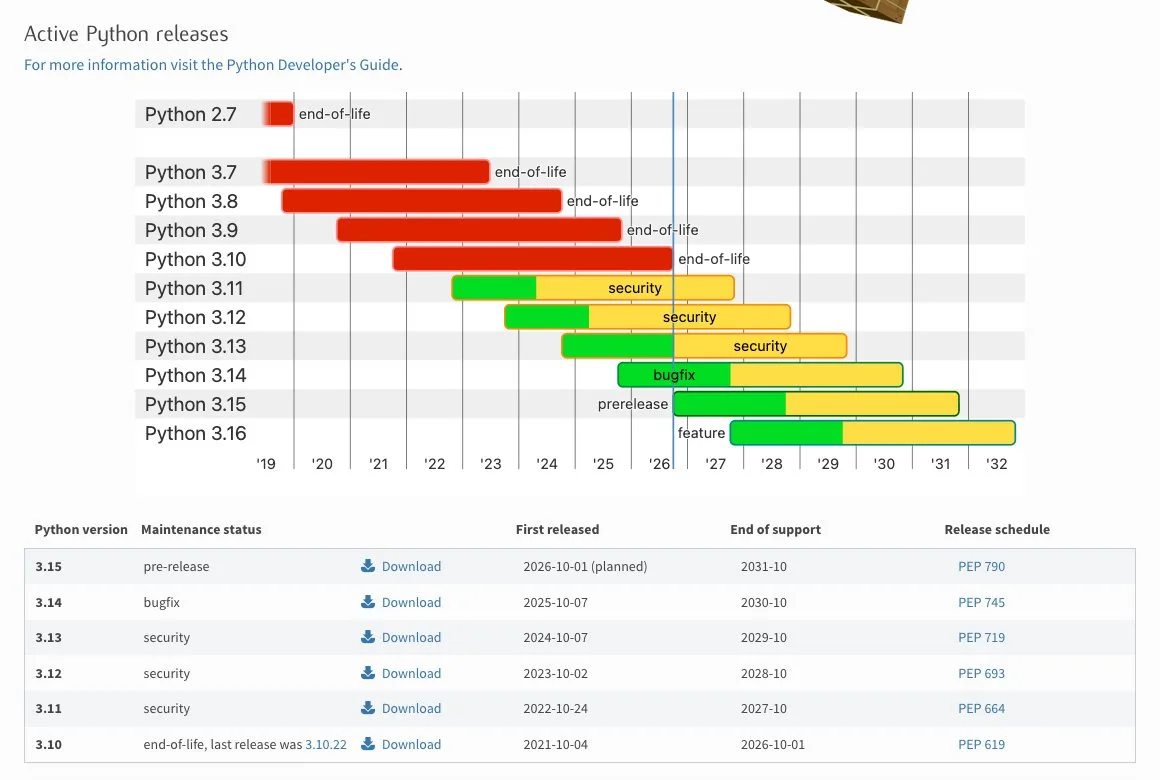Image resolution: width=1160 pixels, height=780 pixels.
Task: Open the PEP 745 release schedule
Action: [981, 602]
